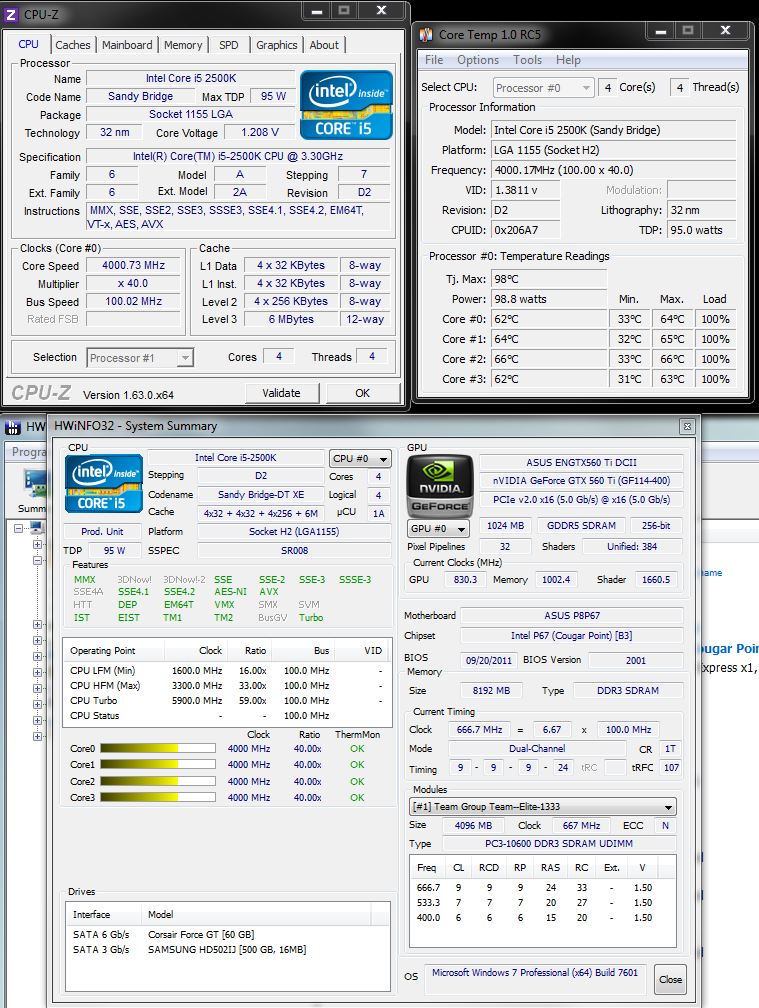Click the VID value 1.3811 v

[526, 190]
